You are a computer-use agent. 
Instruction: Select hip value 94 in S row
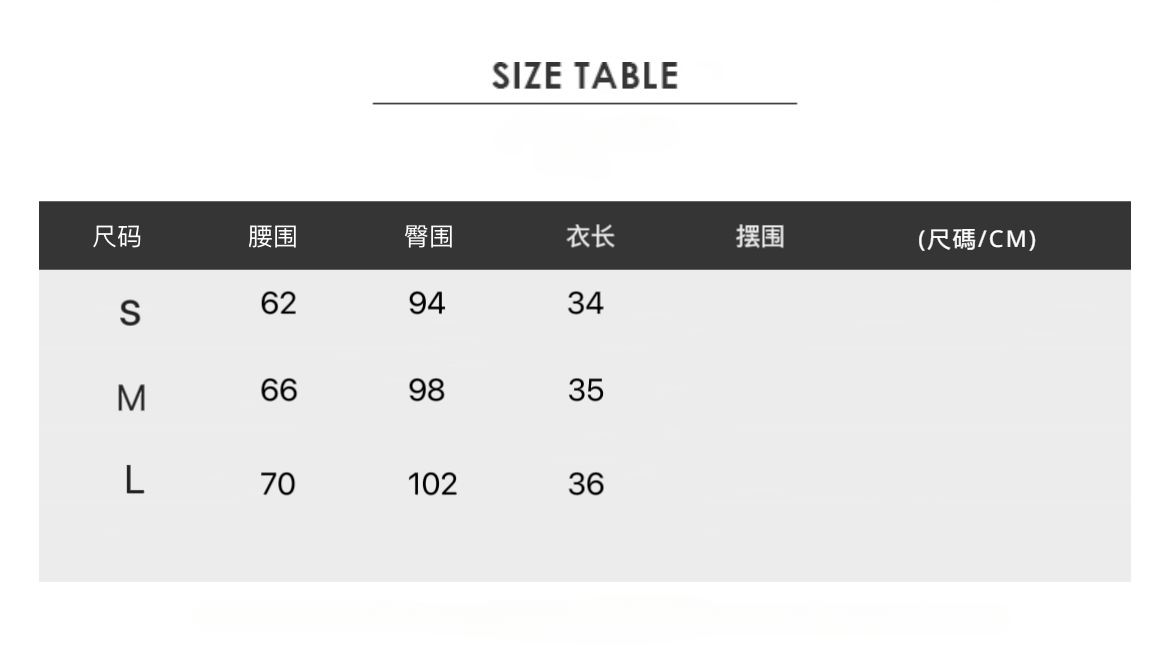click(427, 303)
